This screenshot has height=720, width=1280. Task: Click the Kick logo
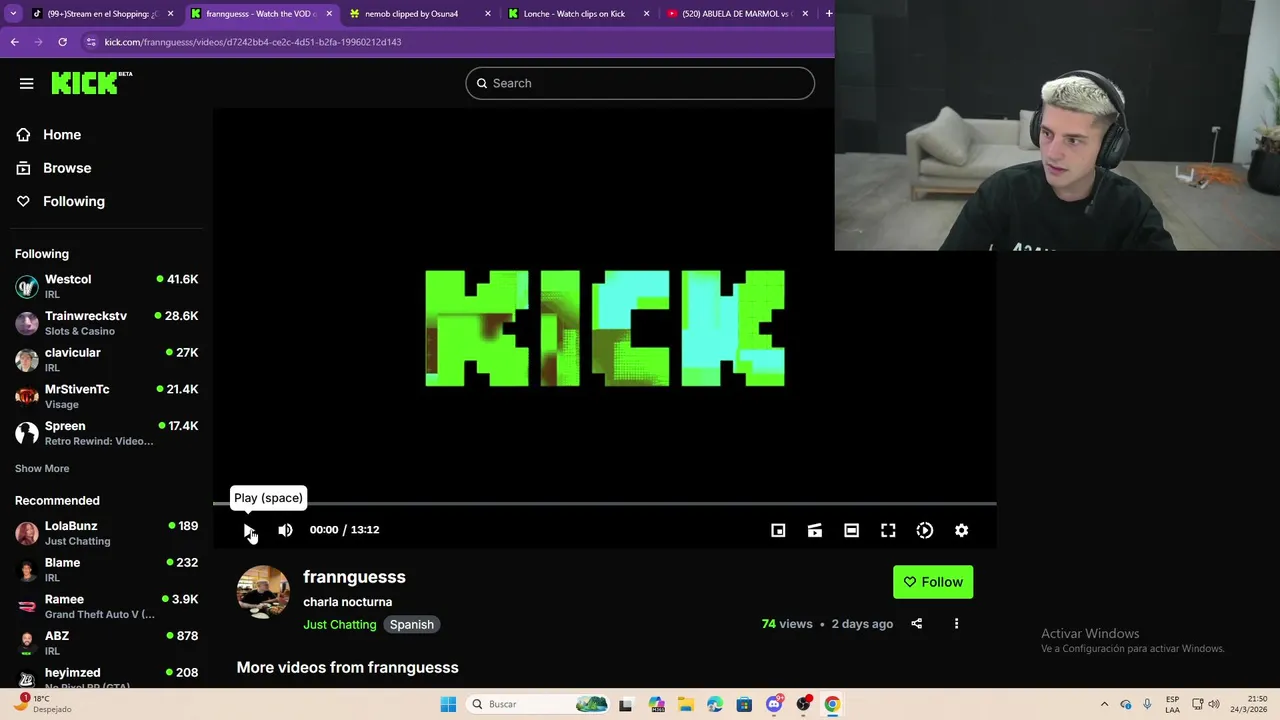(91, 83)
